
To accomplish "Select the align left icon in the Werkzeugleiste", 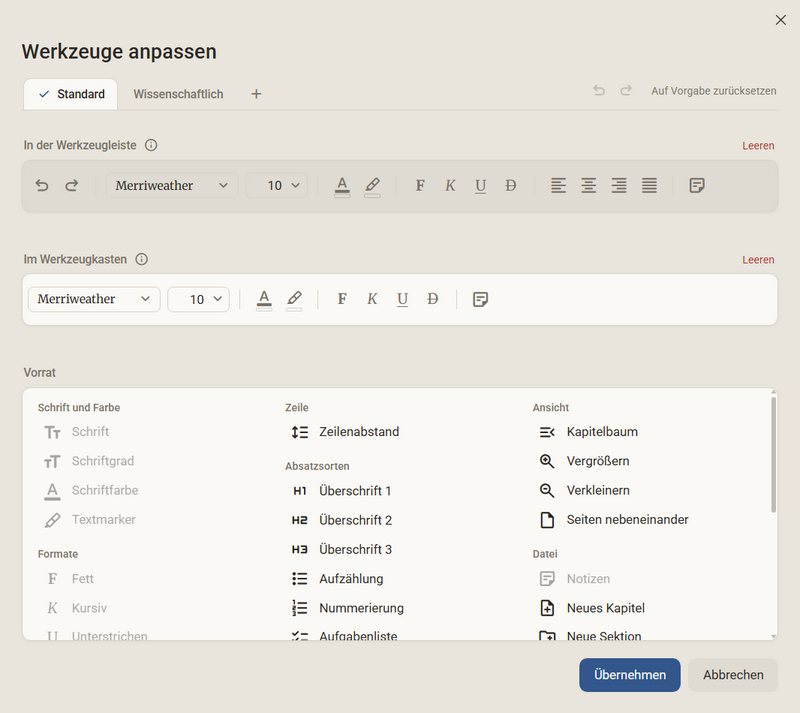I will [558, 185].
